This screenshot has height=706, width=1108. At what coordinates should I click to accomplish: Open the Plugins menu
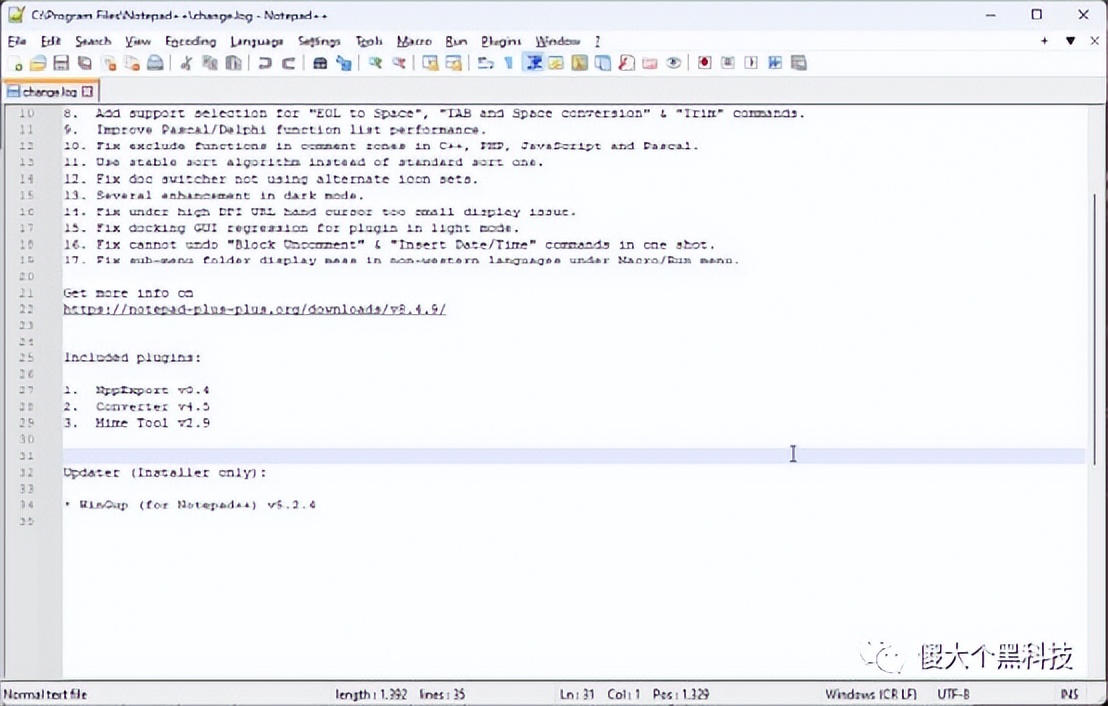(x=501, y=41)
